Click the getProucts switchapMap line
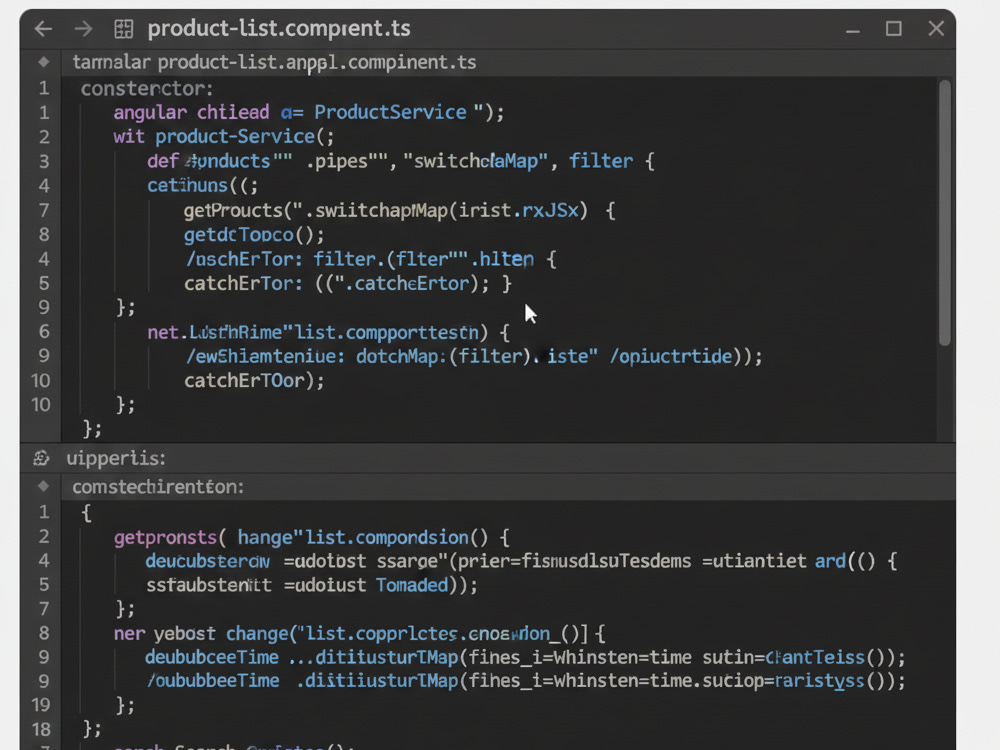1000x750 pixels. pyautogui.click(x=399, y=210)
